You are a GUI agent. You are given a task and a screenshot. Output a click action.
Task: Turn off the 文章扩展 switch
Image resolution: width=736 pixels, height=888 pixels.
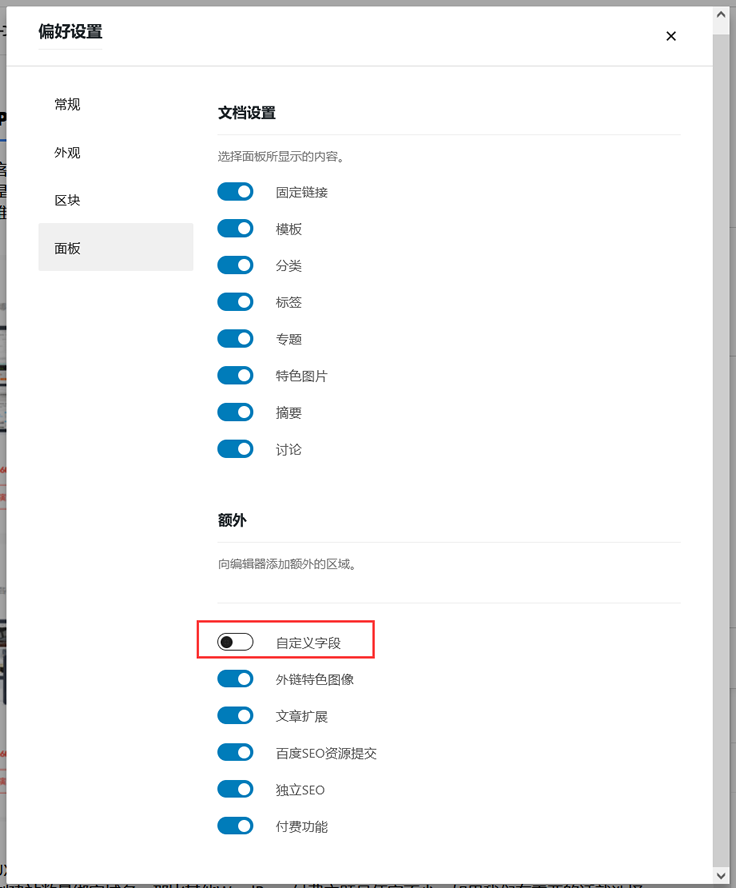click(235, 716)
